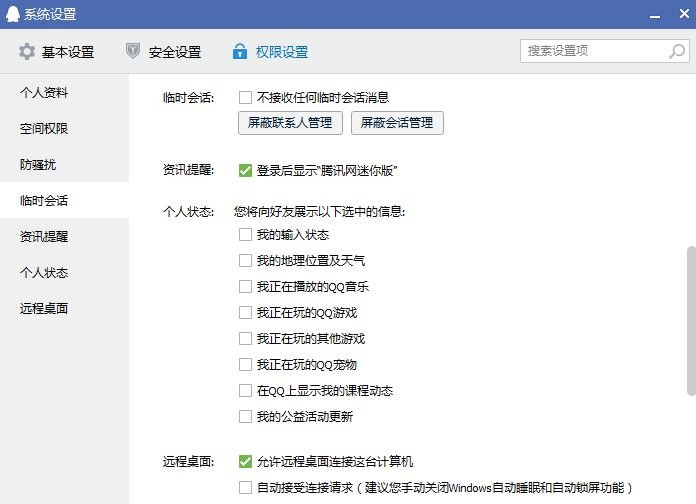Select 临时会话 in the sidebar

coord(64,200)
